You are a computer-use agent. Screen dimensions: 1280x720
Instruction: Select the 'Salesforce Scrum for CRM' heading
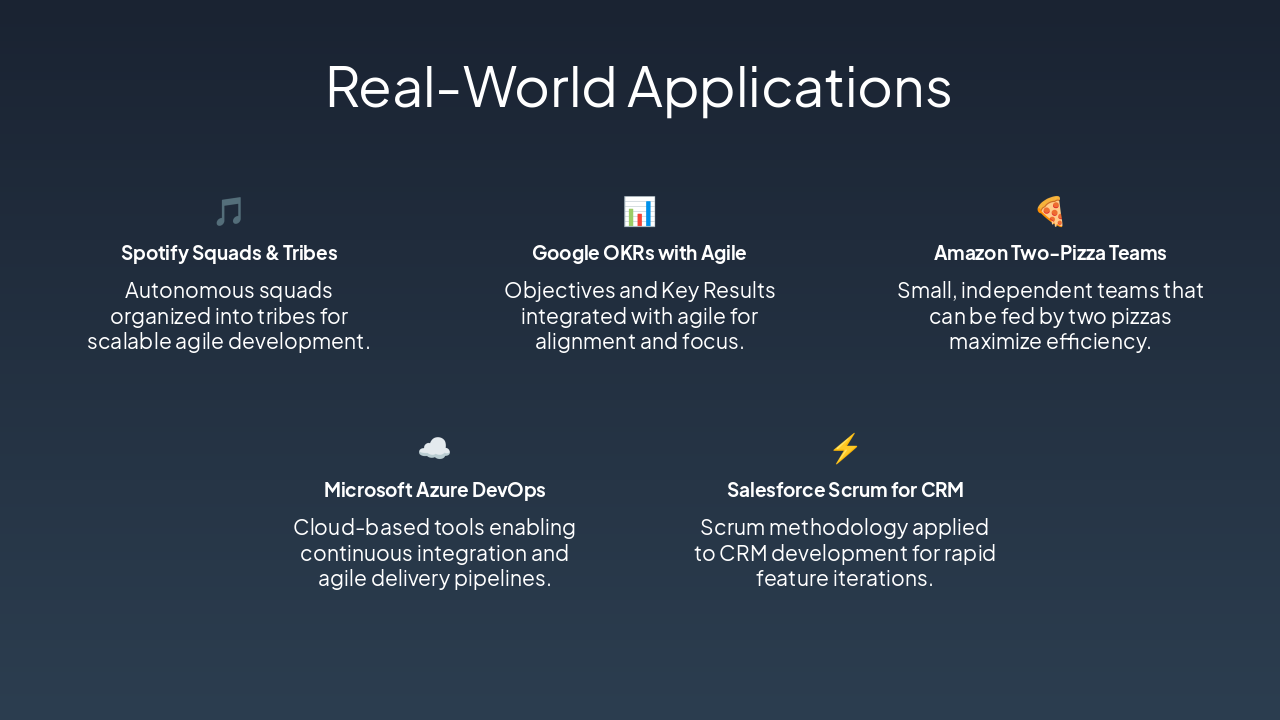coord(845,490)
